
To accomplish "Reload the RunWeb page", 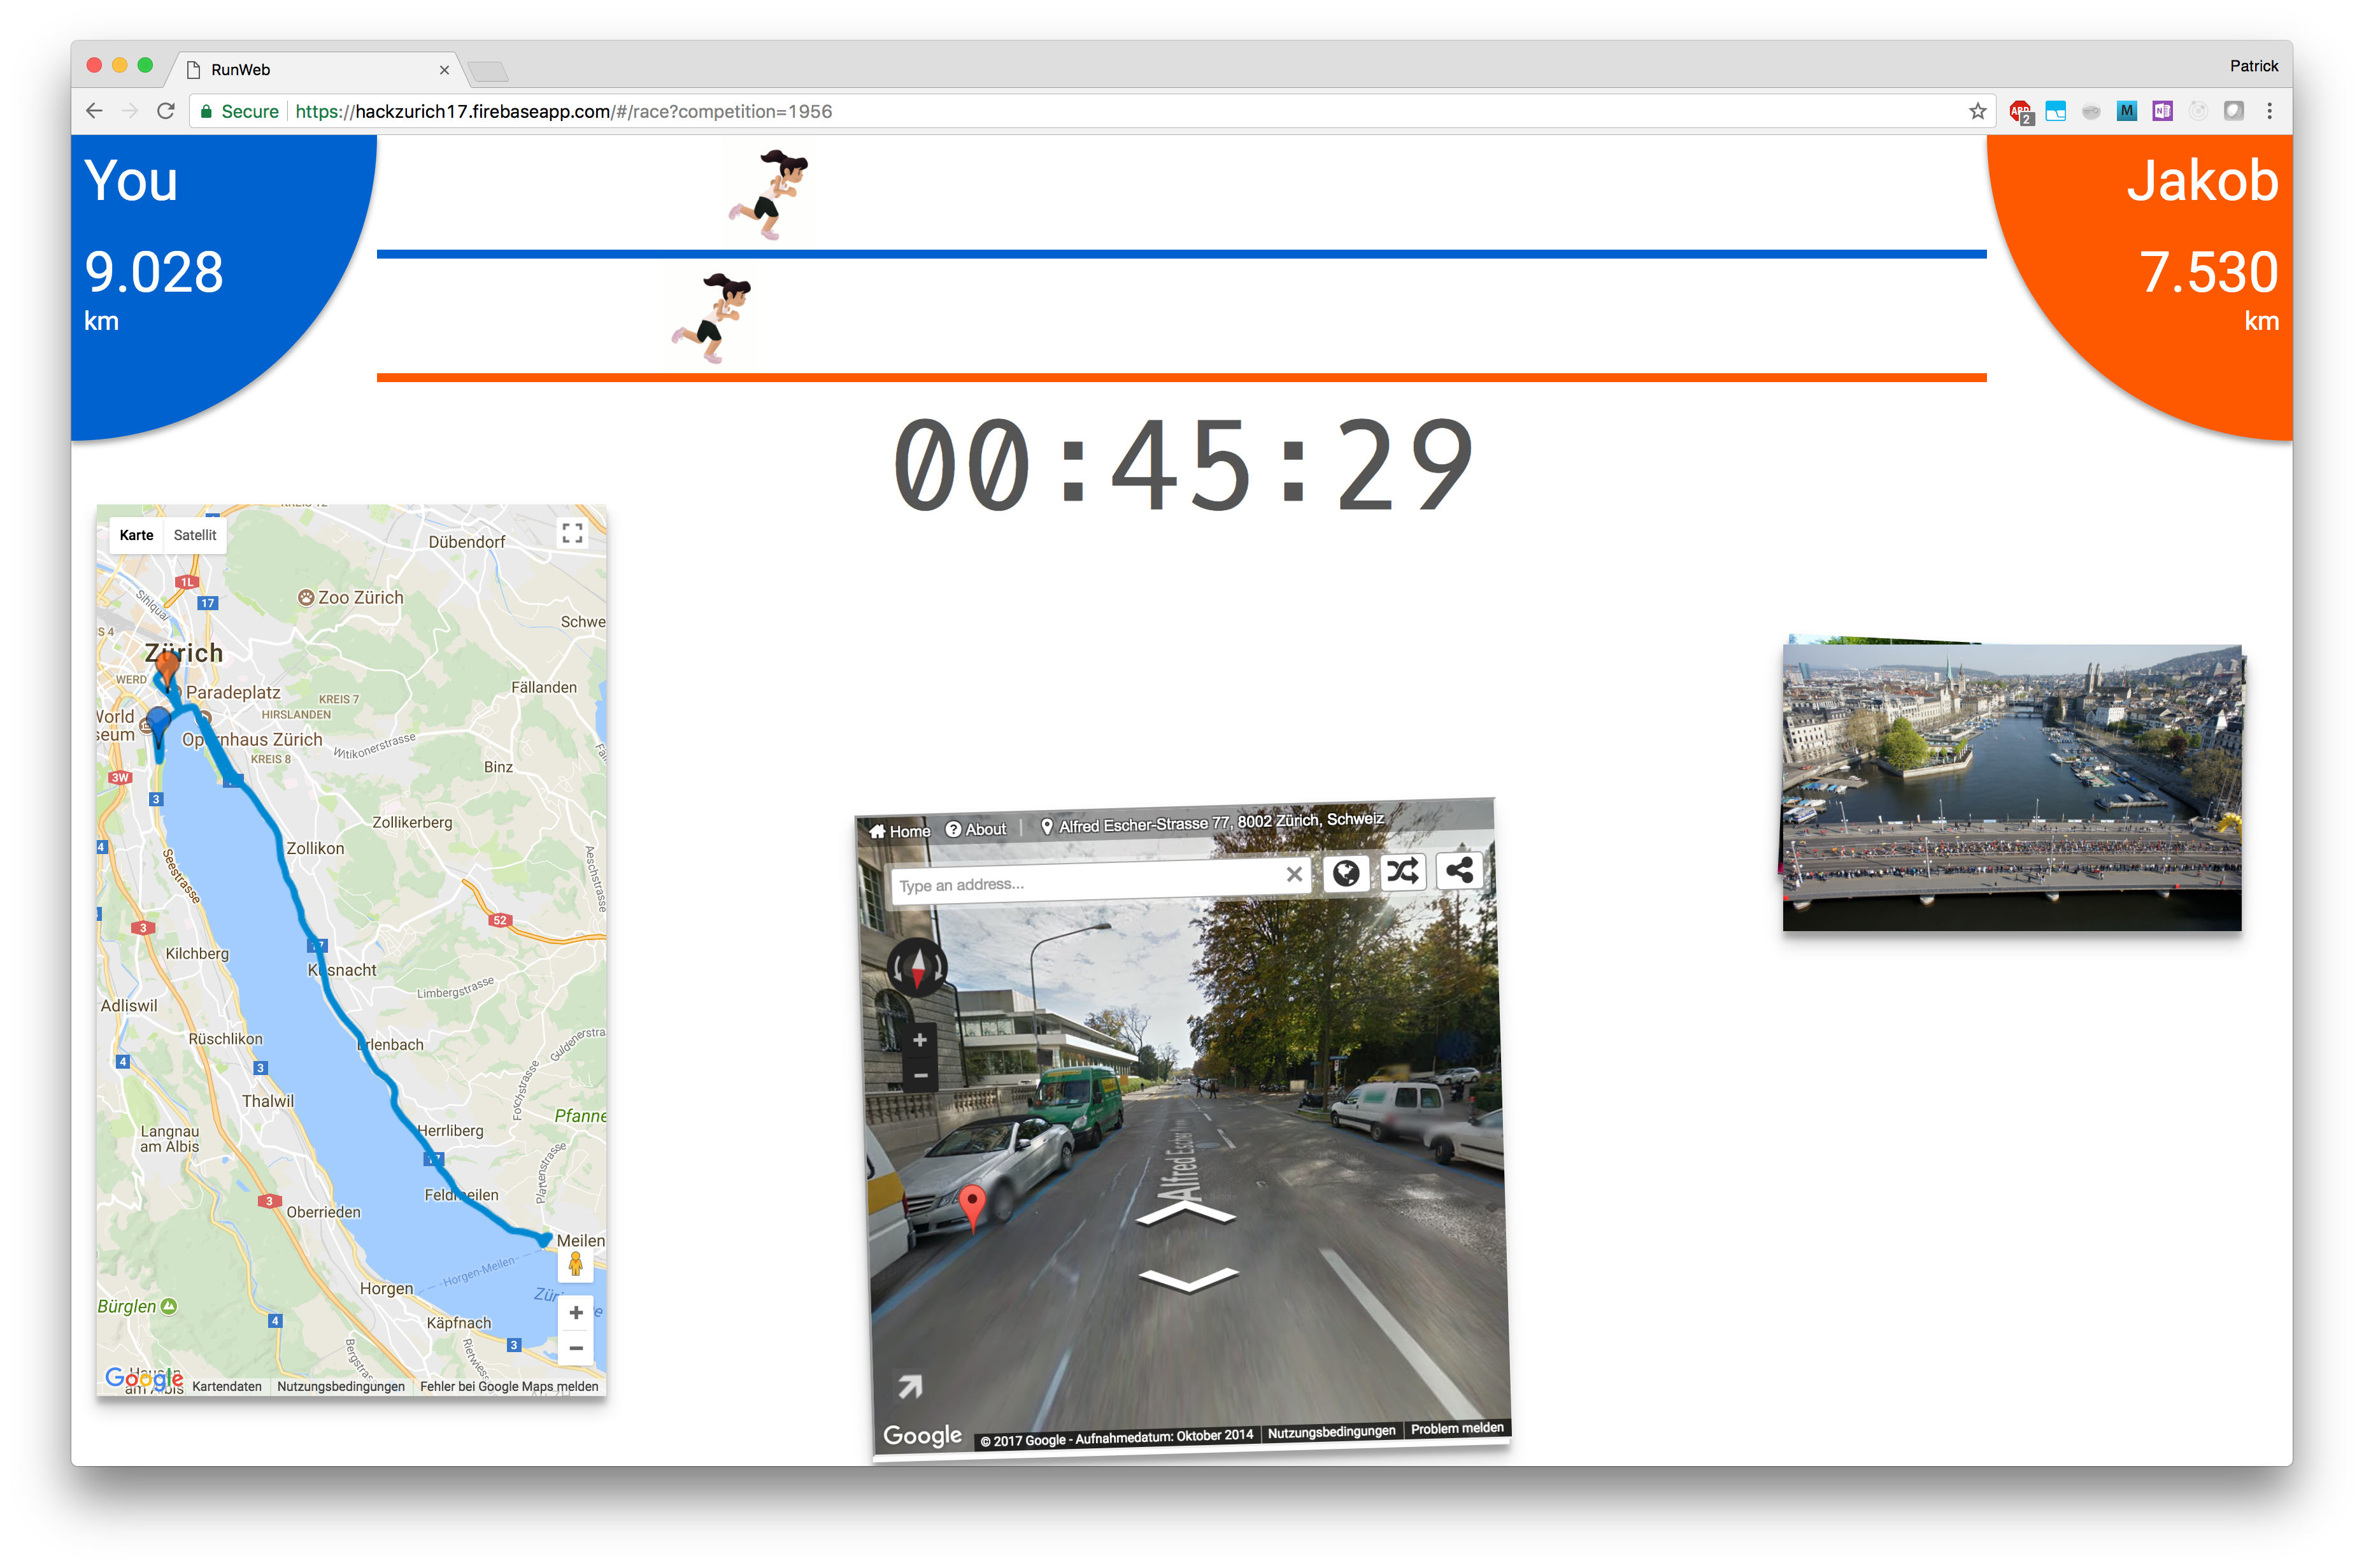I will 166,111.
